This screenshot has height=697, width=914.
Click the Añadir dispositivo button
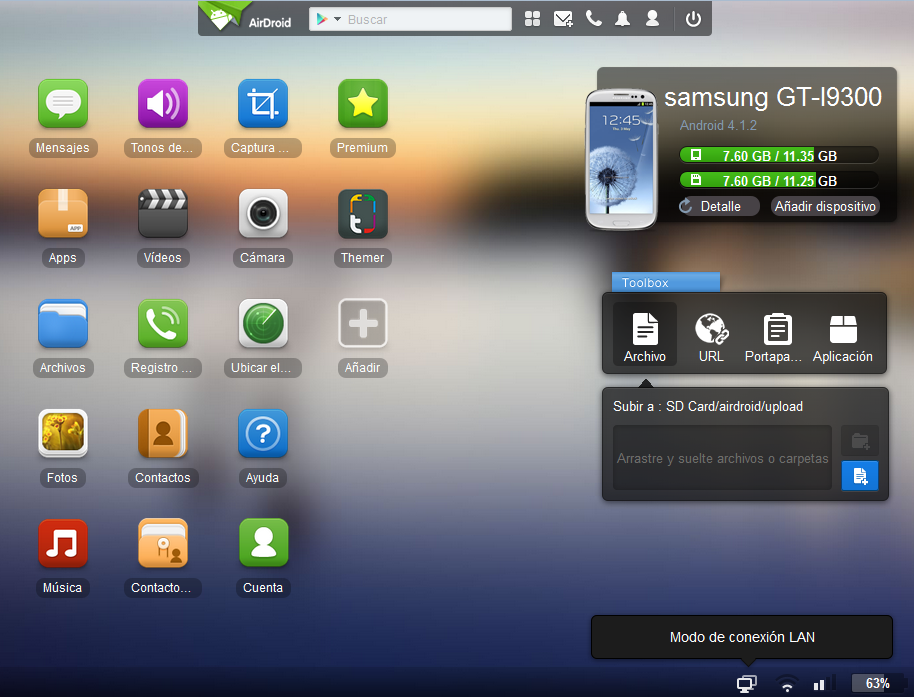[825, 206]
